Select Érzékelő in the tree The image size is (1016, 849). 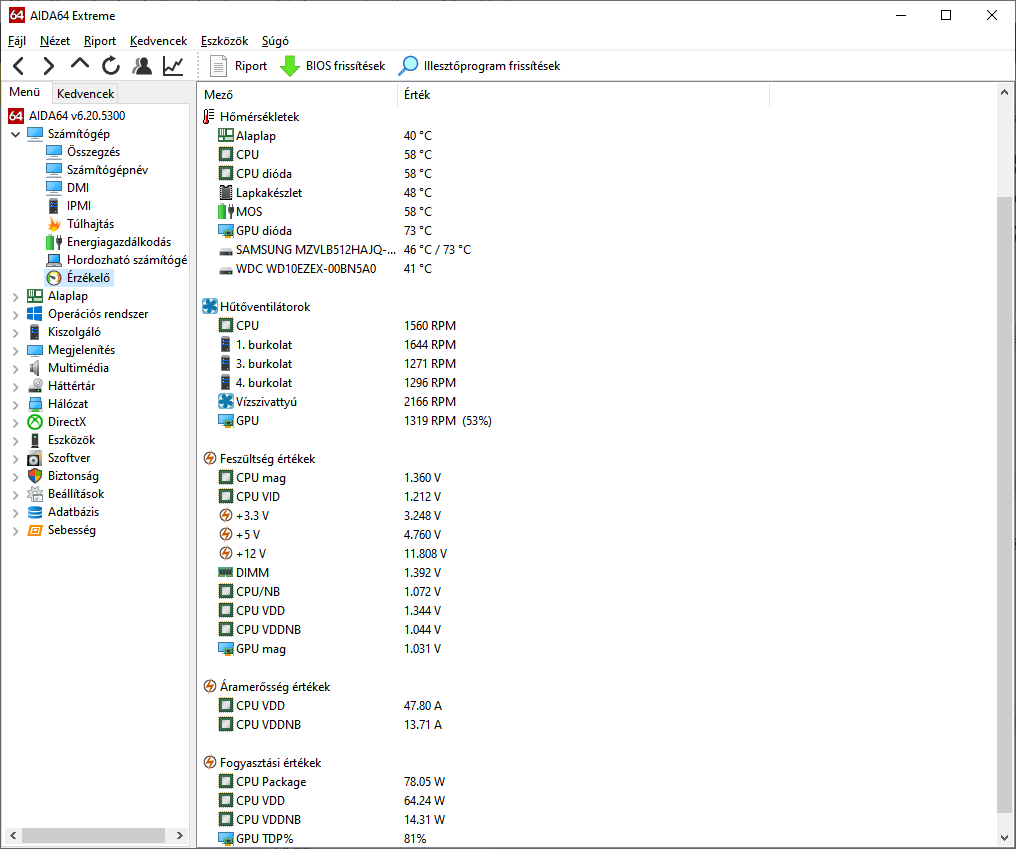pos(88,278)
